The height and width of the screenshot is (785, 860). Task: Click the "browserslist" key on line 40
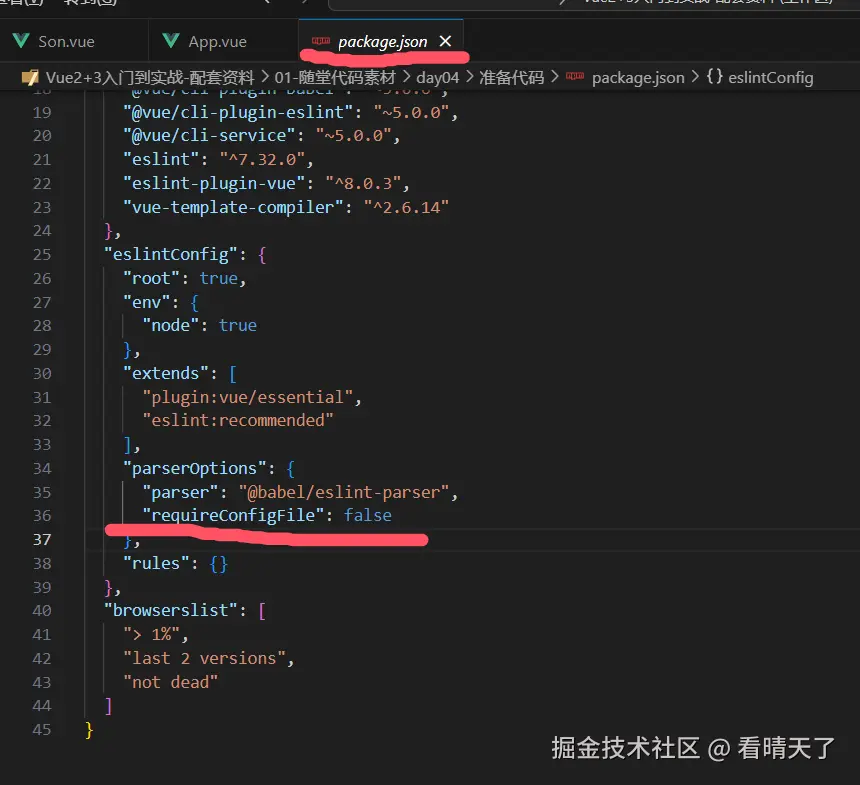[x=171, y=610]
